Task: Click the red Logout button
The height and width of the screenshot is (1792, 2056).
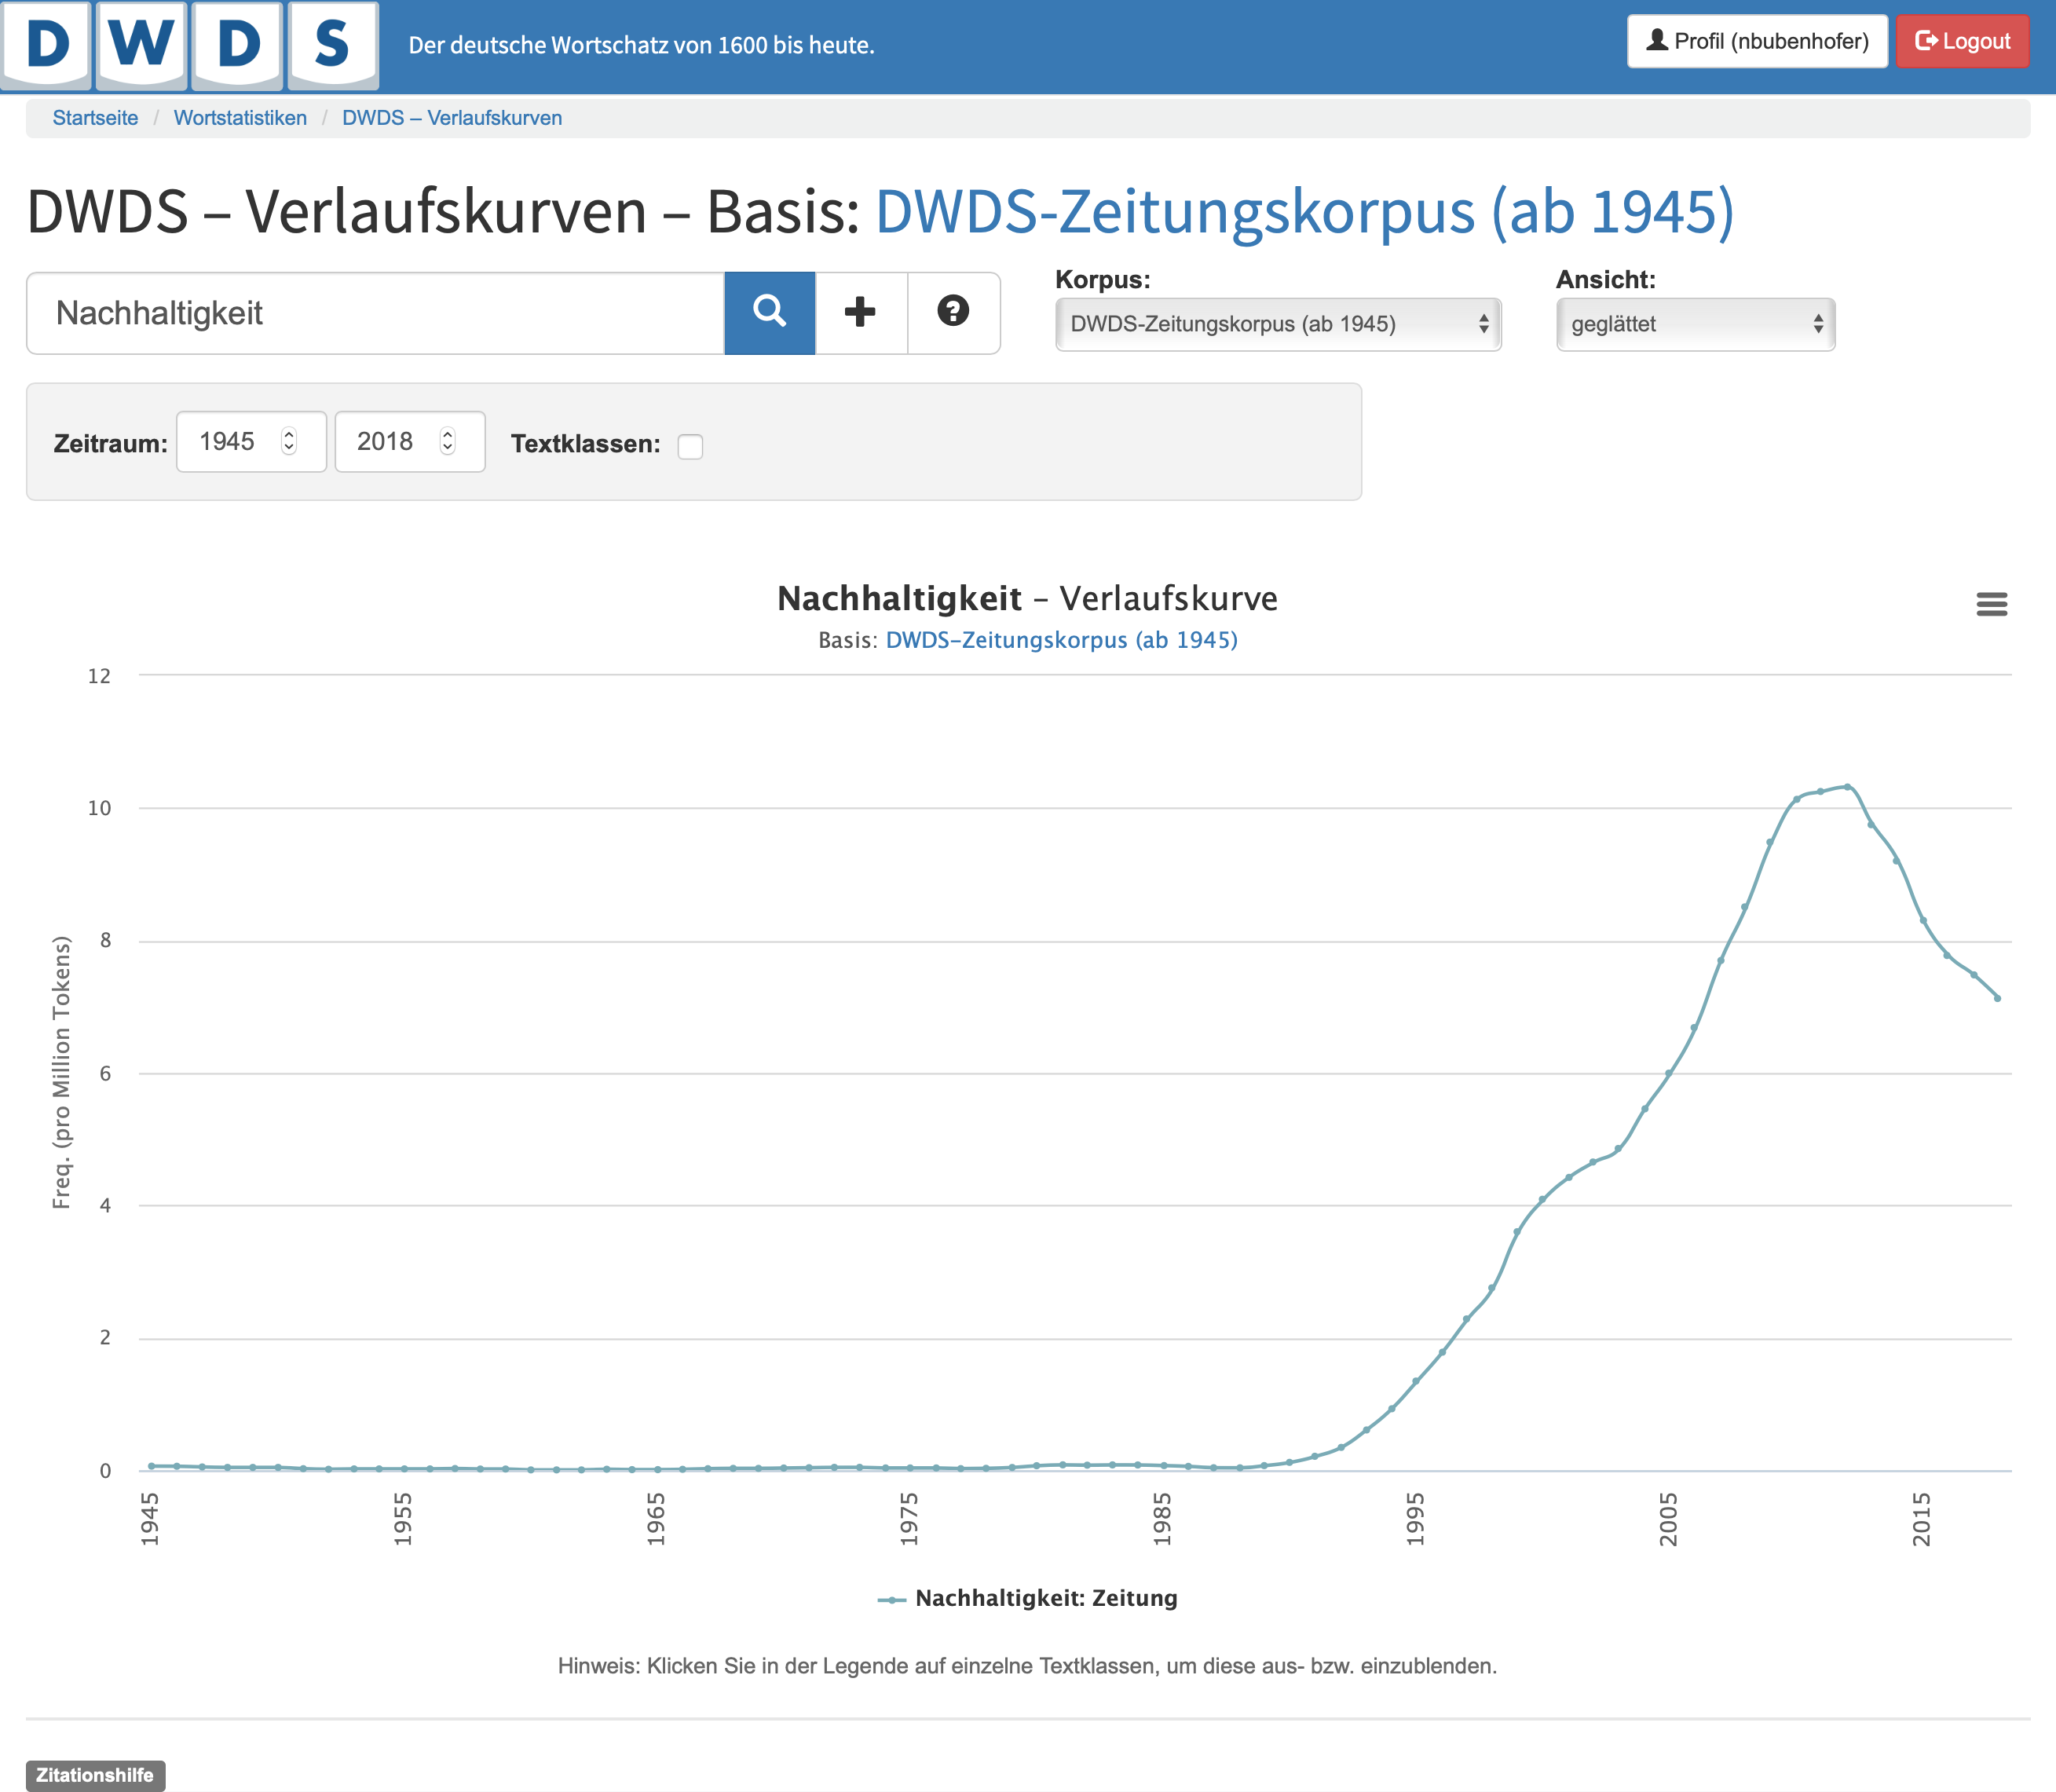Action: pos(1962,41)
